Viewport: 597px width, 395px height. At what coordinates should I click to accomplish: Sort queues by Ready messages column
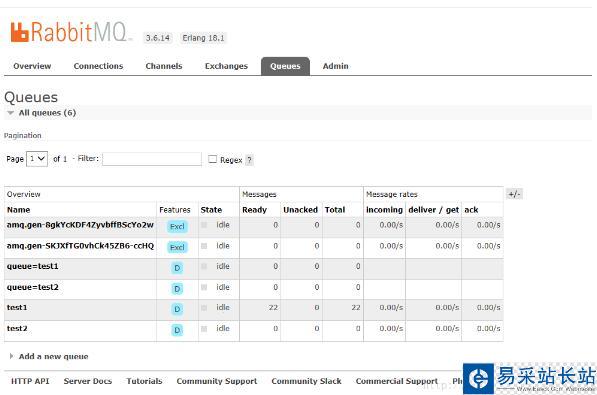pyautogui.click(x=254, y=210)
